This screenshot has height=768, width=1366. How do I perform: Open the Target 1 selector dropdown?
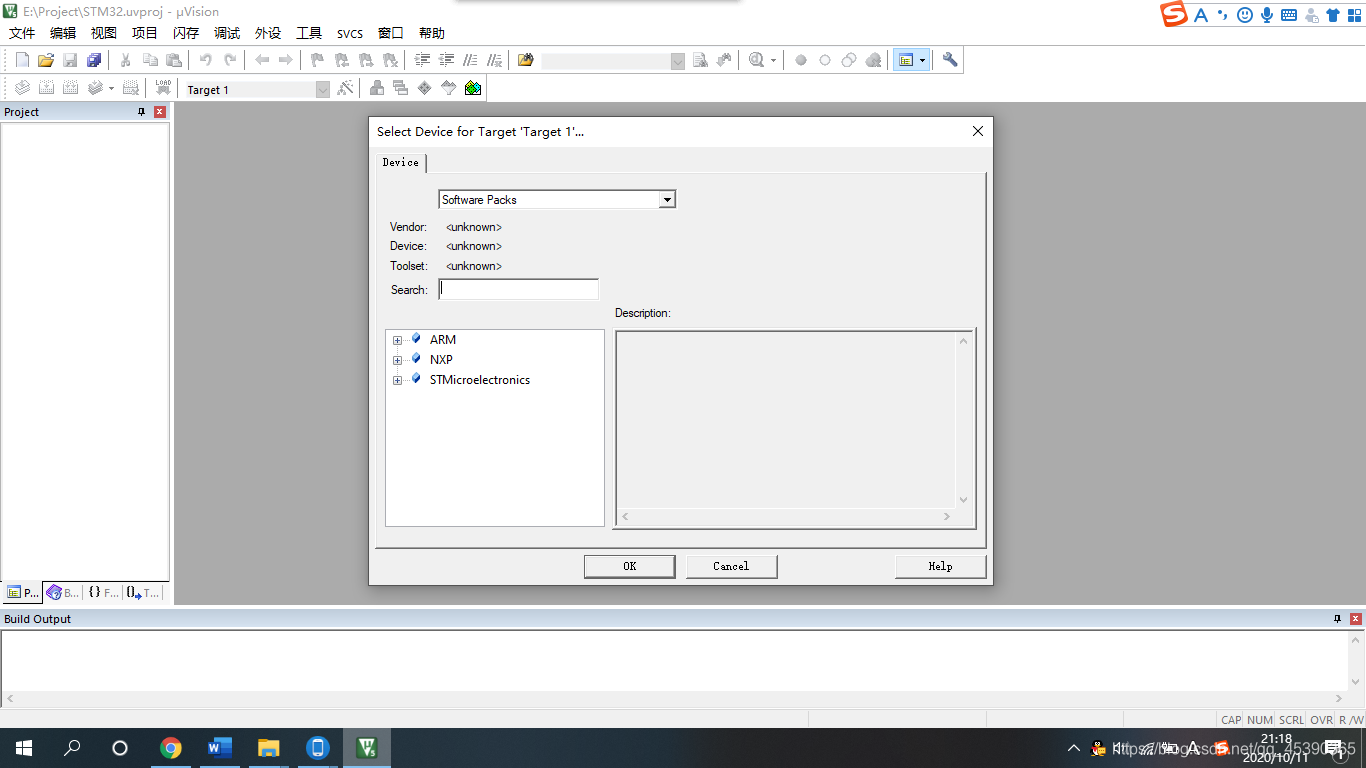click(x=322, y=89)
